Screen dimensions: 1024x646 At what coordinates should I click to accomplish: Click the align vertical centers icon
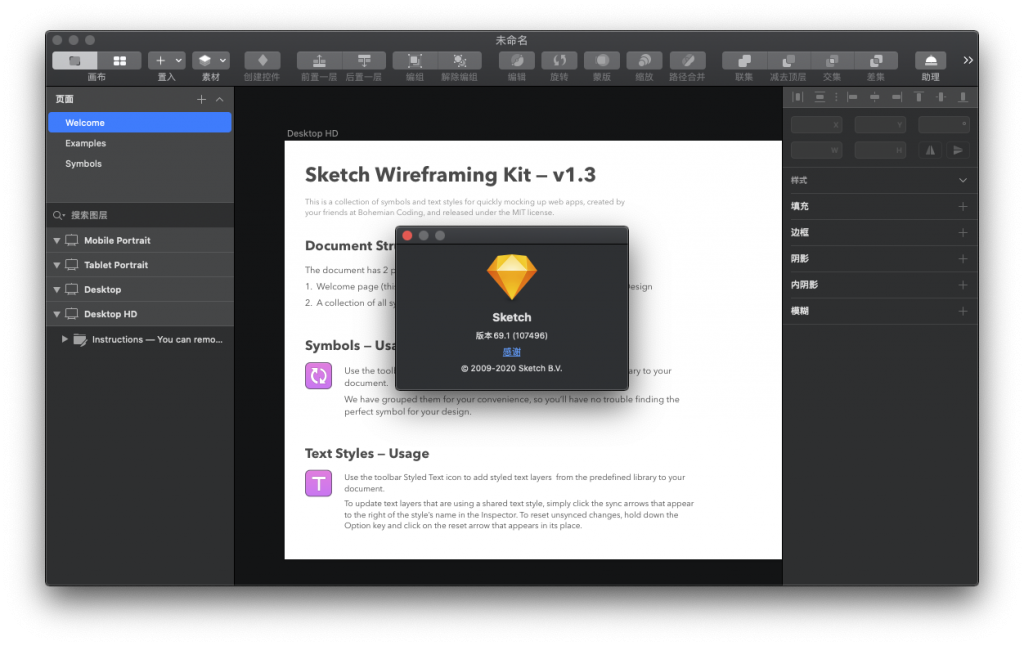click(940, 97)
